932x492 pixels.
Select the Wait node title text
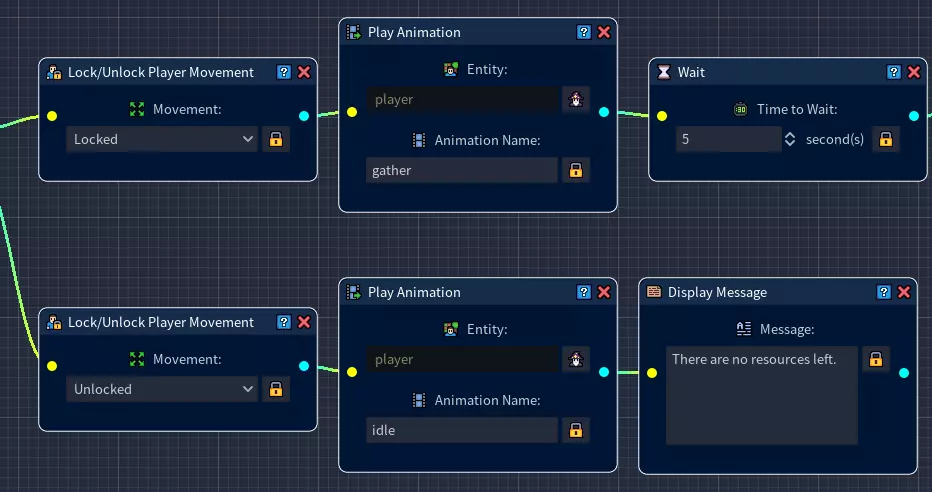coord(691,72)
